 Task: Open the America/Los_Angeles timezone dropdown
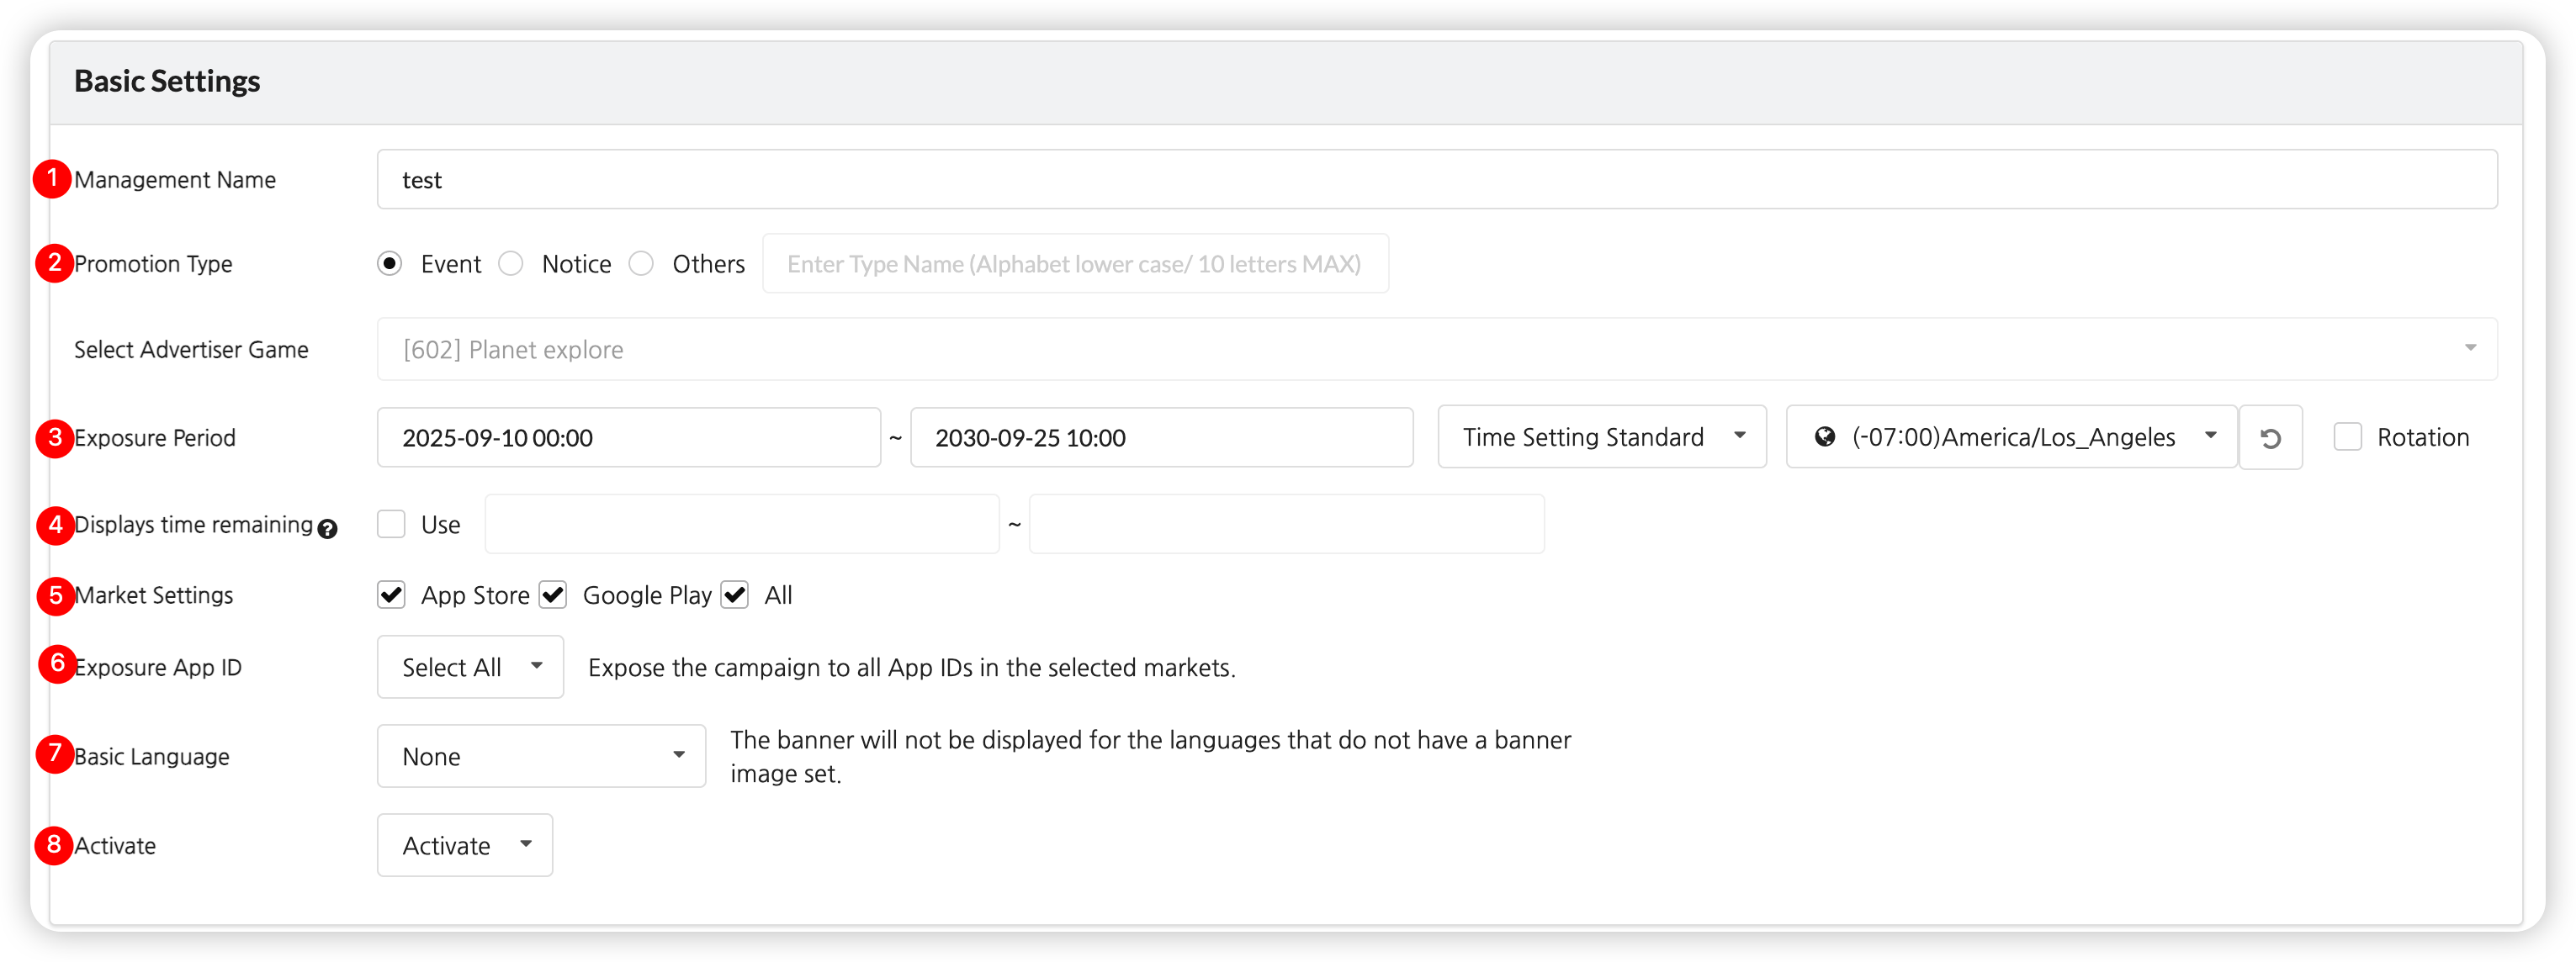(x=2011, y=437)
